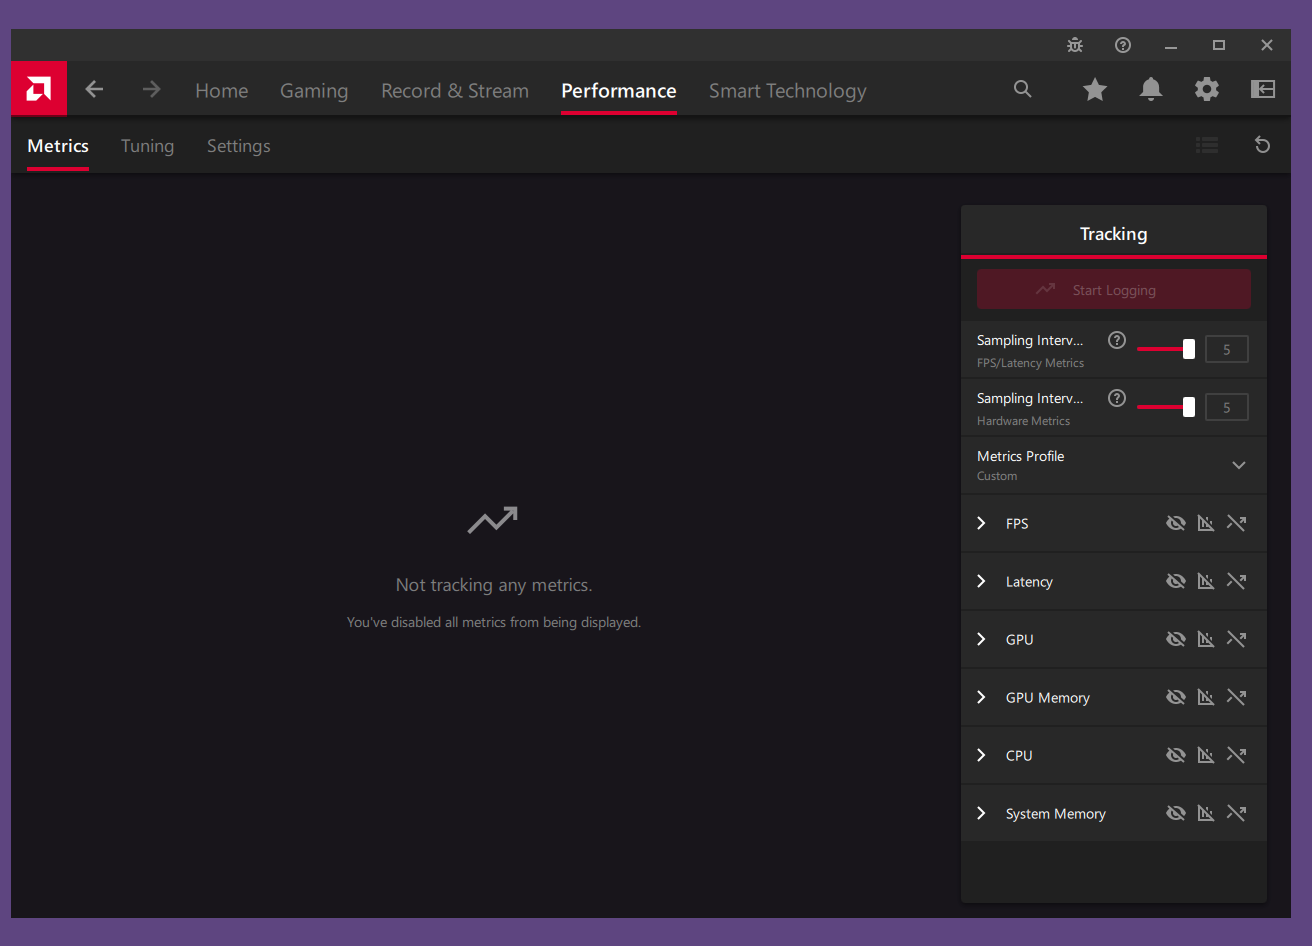Go back with the left arrow
This screenshot has width=1312, height=946.
point(94,90)
